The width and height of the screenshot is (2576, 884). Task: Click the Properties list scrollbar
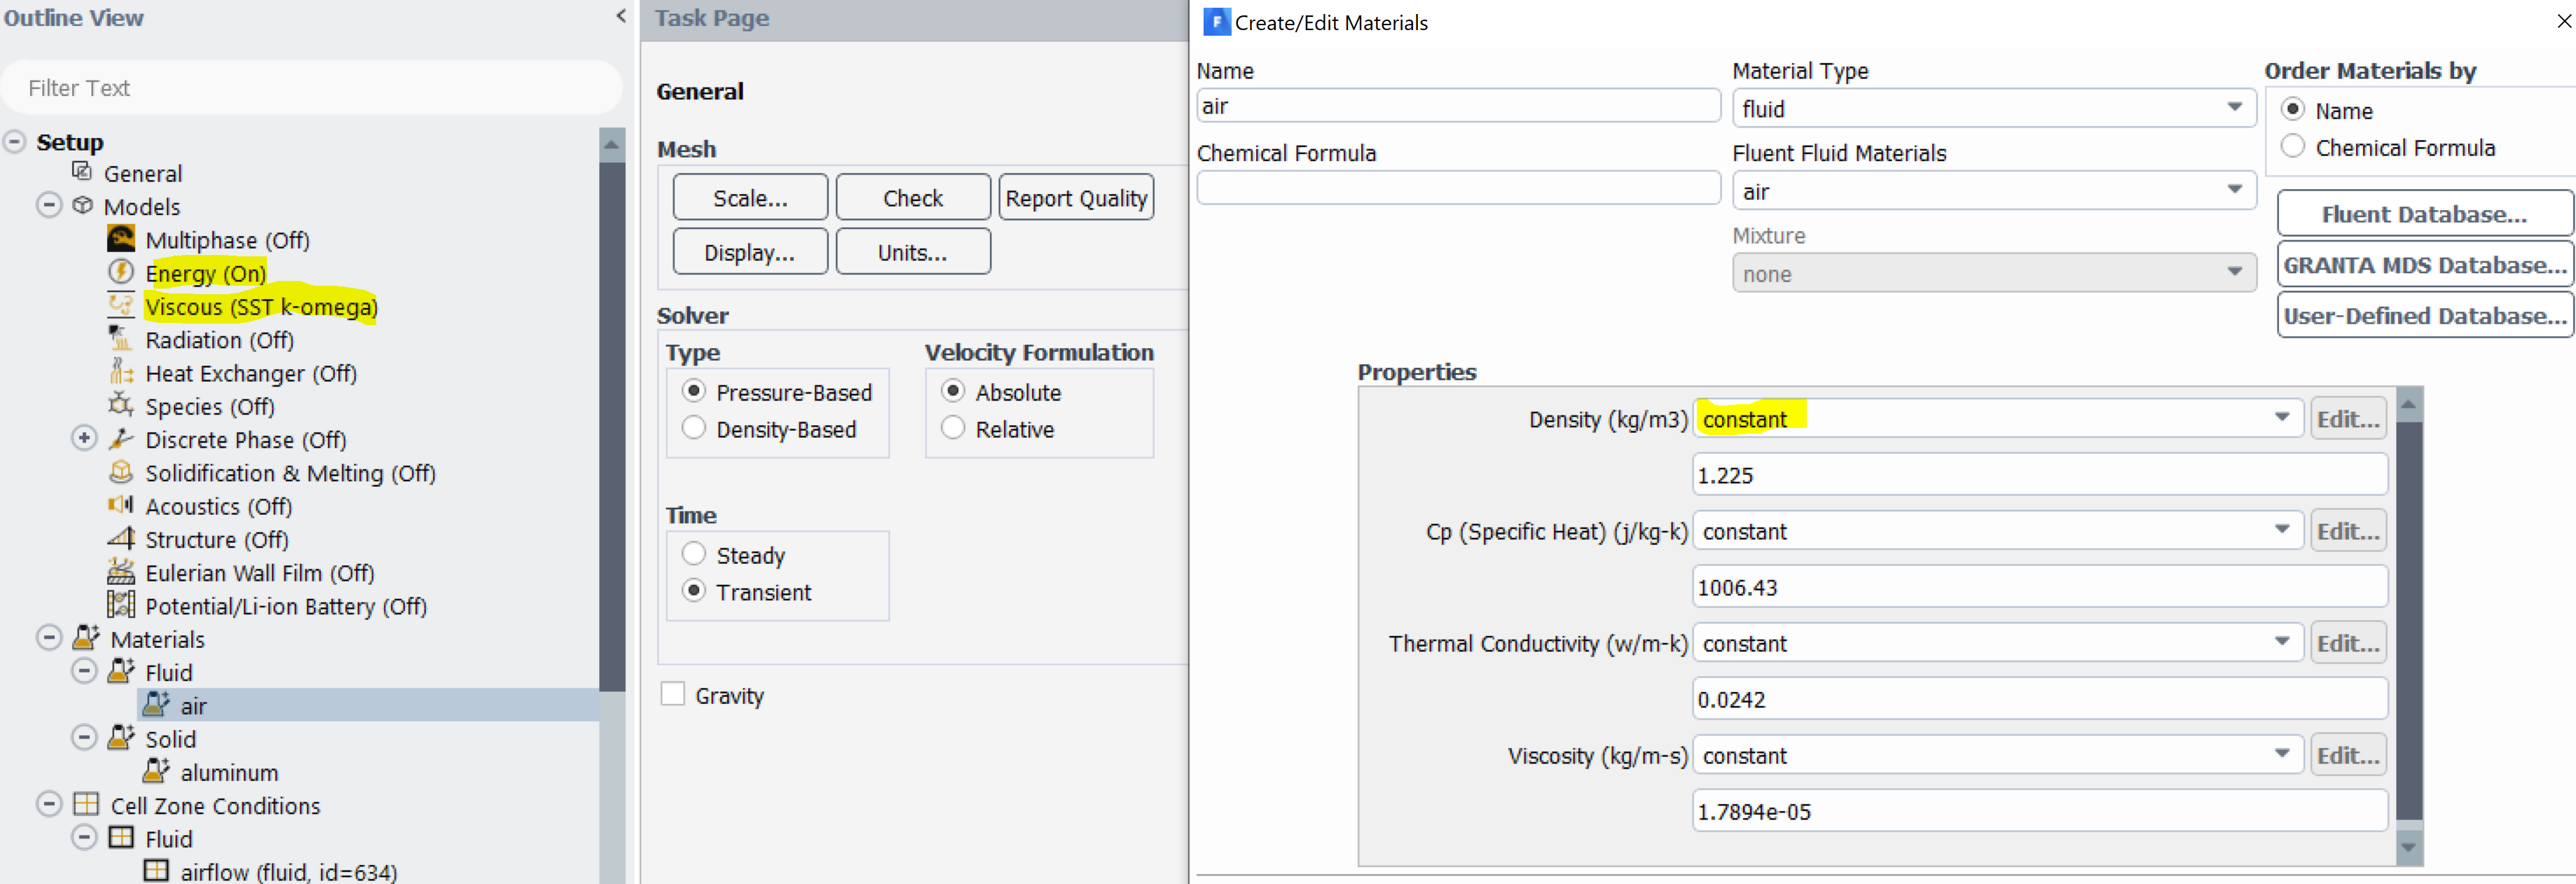(2410, 620)
